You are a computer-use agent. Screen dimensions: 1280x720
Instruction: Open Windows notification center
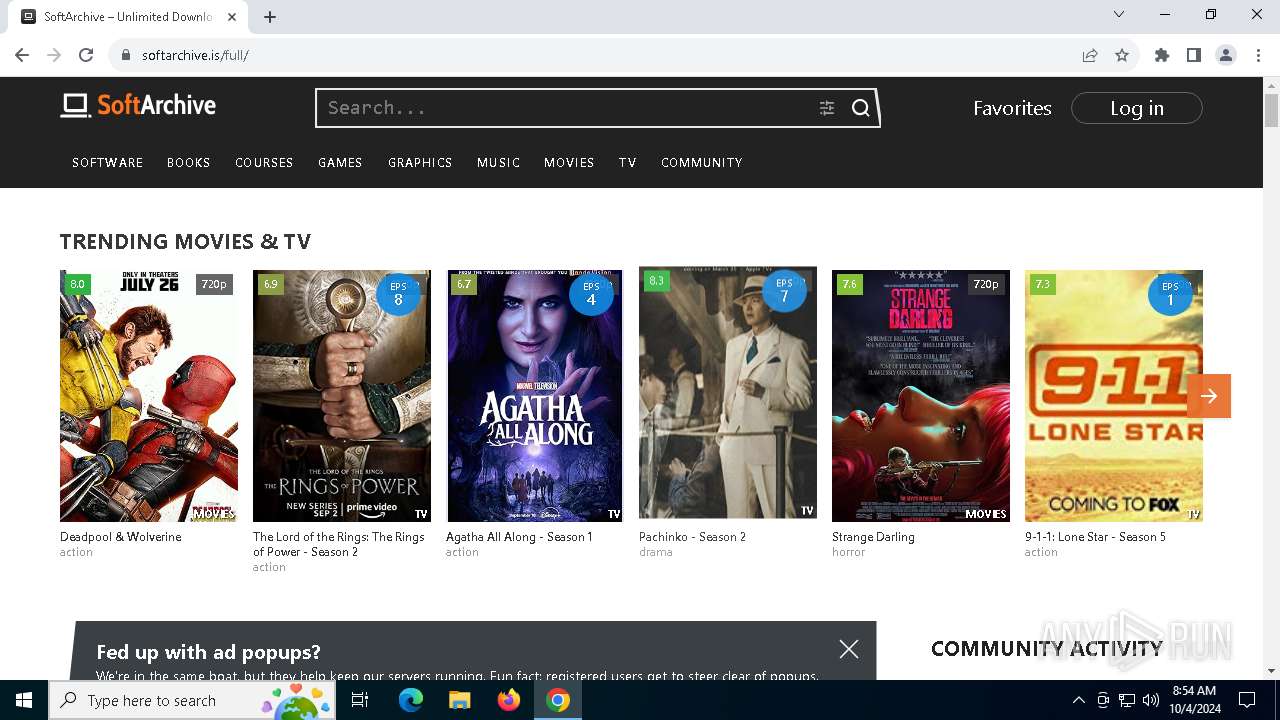[x=1247, y=700]
